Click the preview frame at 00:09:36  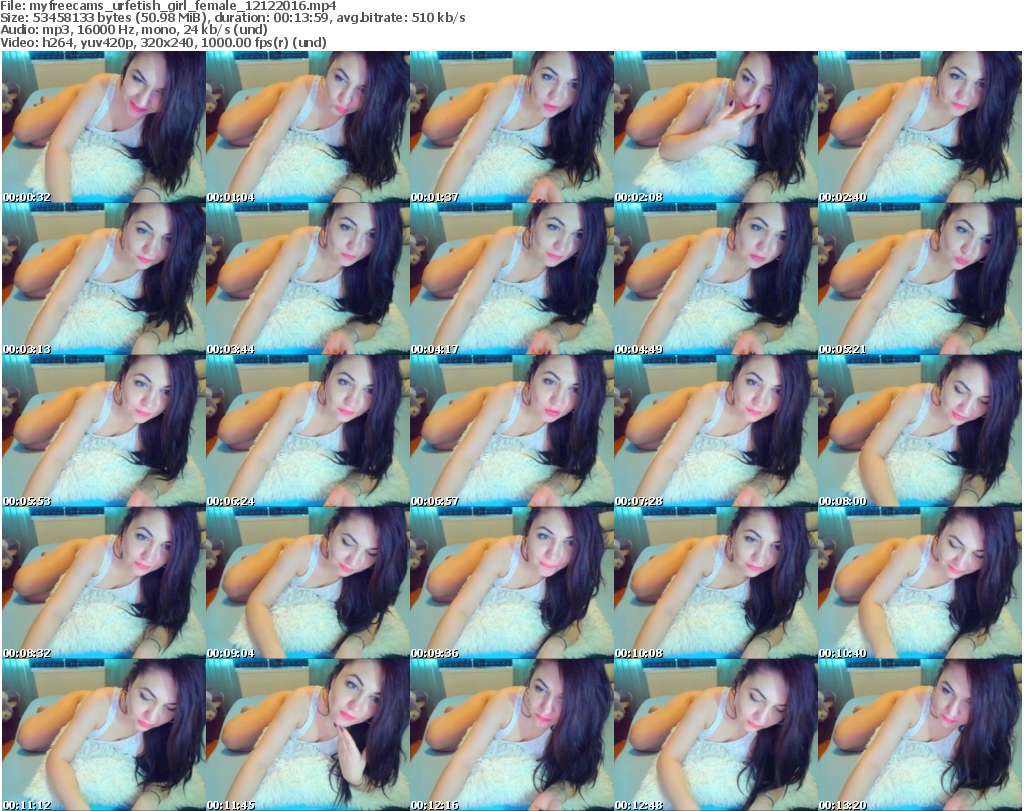click(x=511, y=583)
